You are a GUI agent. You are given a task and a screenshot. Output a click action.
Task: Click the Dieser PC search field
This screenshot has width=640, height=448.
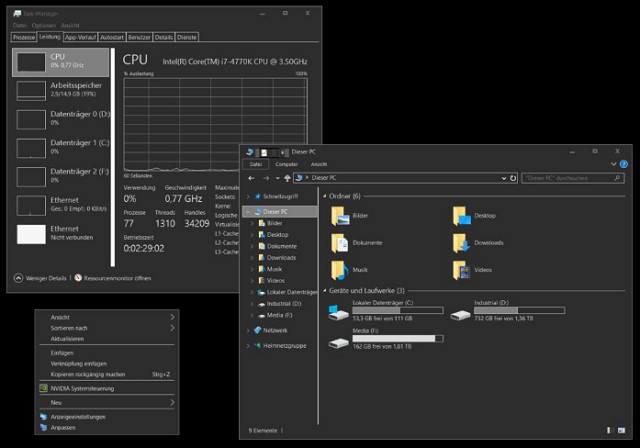573,178
